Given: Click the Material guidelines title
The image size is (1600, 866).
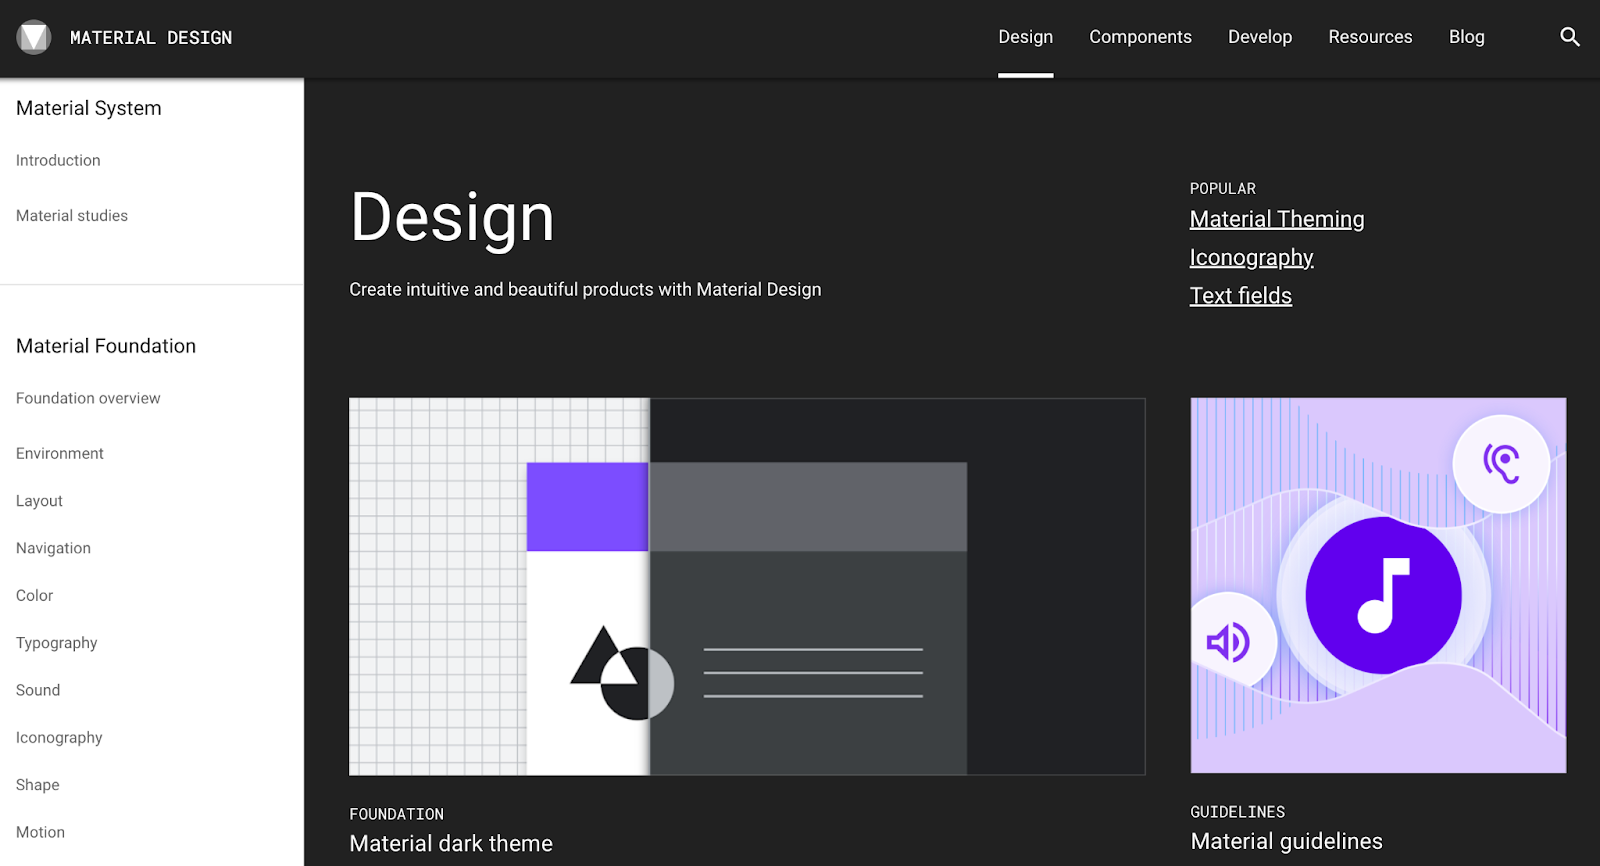Looking at the screenshot, I should (1286, 842).
